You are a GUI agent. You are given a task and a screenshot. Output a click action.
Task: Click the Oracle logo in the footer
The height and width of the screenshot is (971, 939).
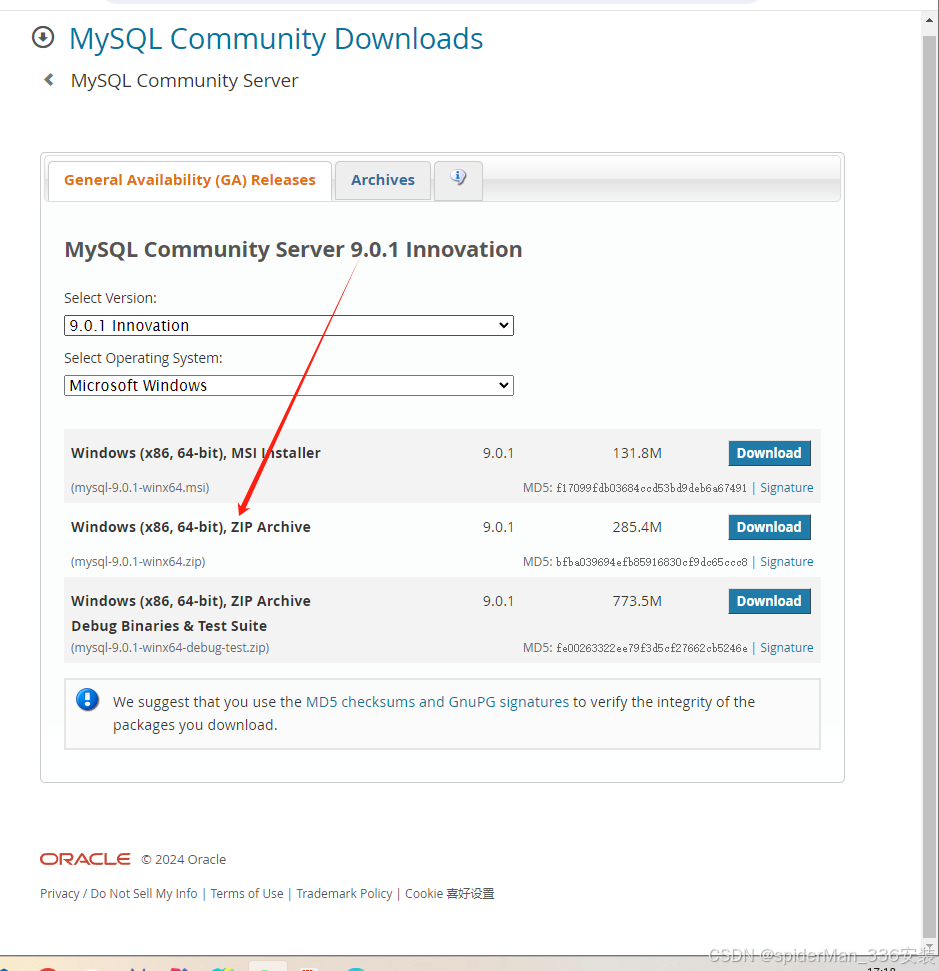84,859
